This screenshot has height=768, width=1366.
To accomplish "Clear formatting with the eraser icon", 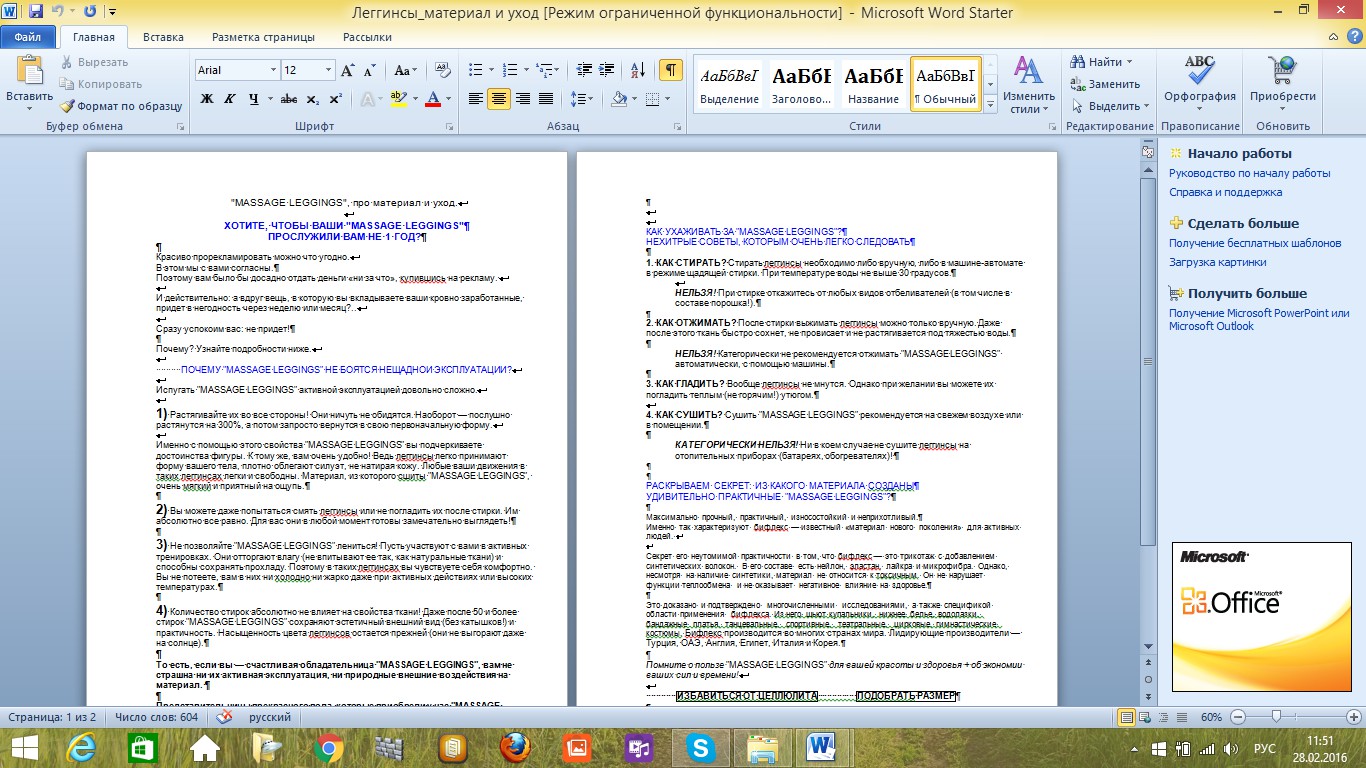I will (x=441, y=71).
